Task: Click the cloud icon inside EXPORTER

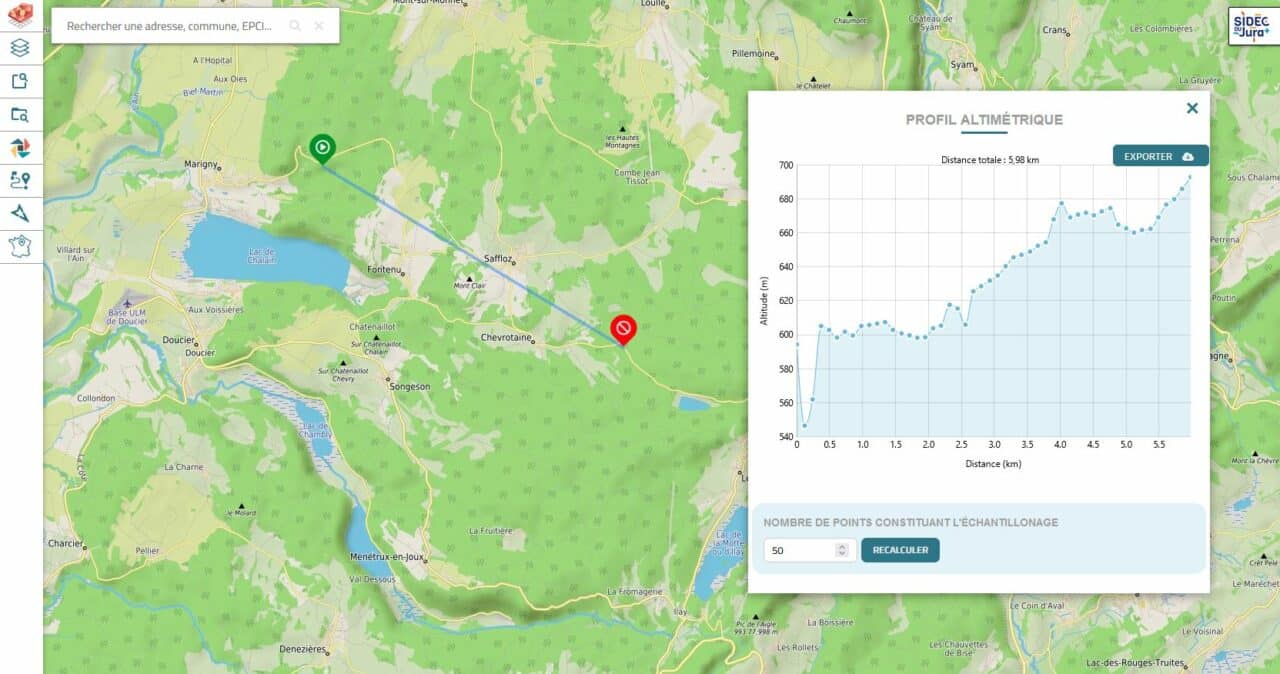Action: click(x=1186, y=156)
